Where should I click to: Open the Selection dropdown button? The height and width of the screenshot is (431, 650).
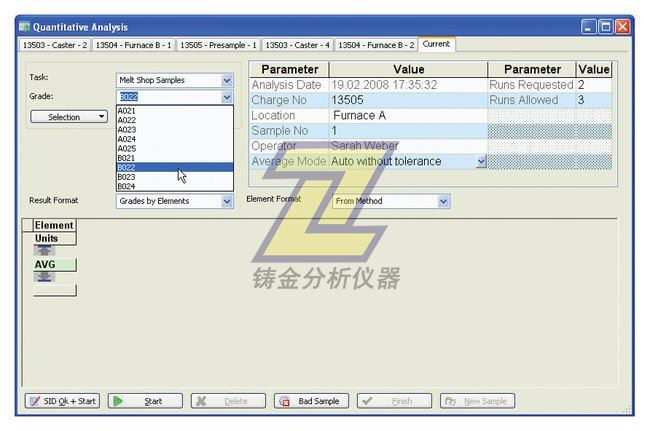[x=69, y=117]
